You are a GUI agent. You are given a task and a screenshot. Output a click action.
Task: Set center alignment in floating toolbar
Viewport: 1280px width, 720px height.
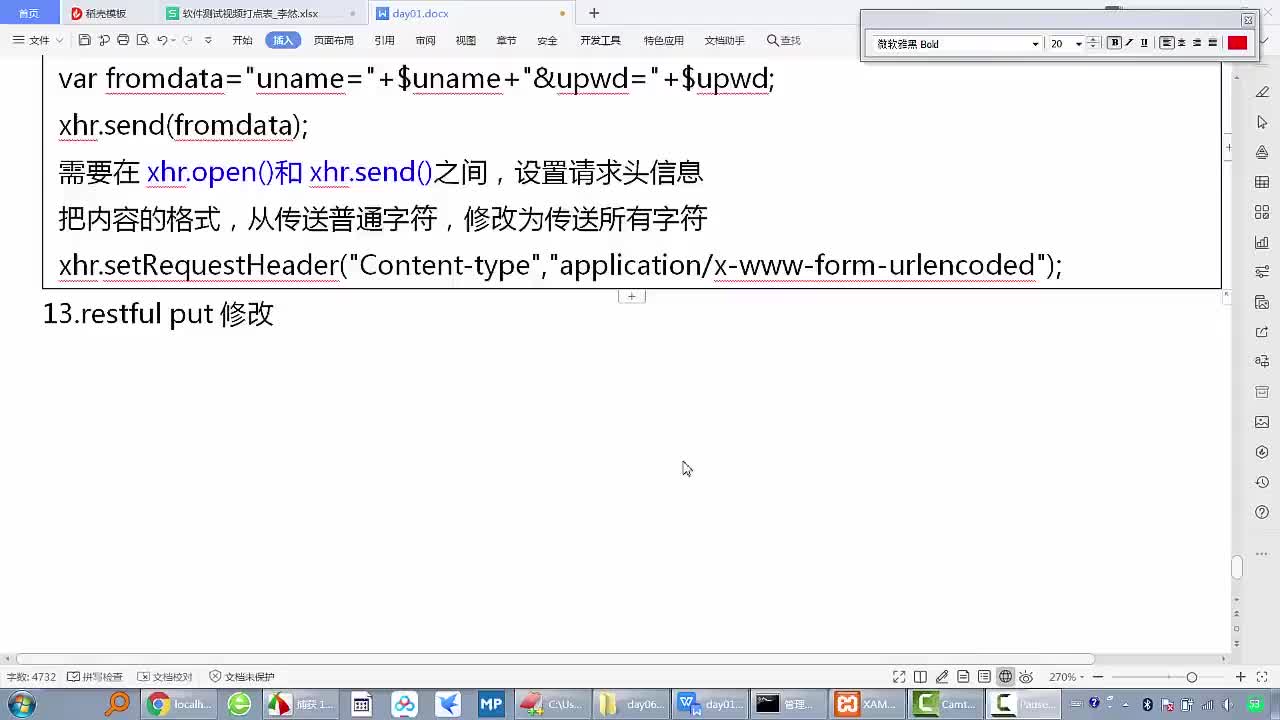click(1182, 43)
